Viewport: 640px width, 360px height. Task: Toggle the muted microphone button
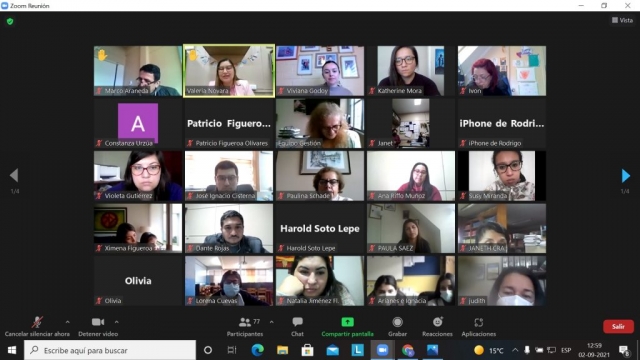point(37,322)
